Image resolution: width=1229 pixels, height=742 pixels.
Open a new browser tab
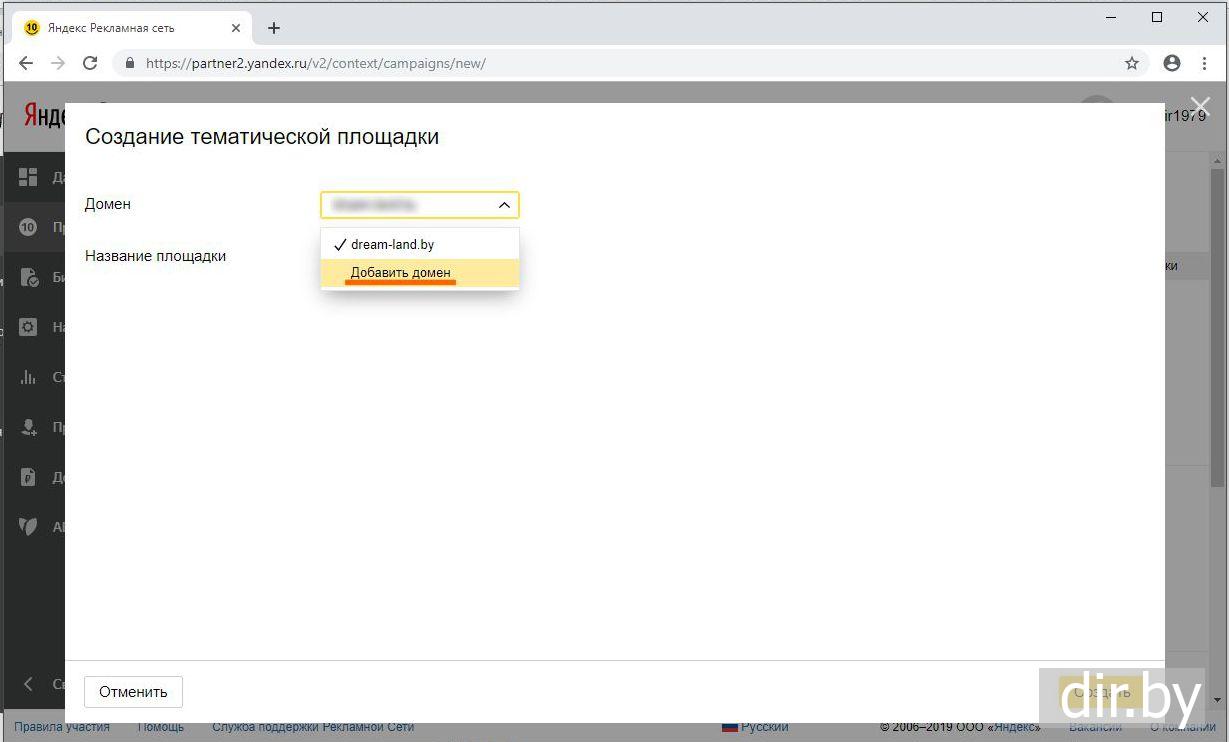pyautogui.click(x=274, y=28)
